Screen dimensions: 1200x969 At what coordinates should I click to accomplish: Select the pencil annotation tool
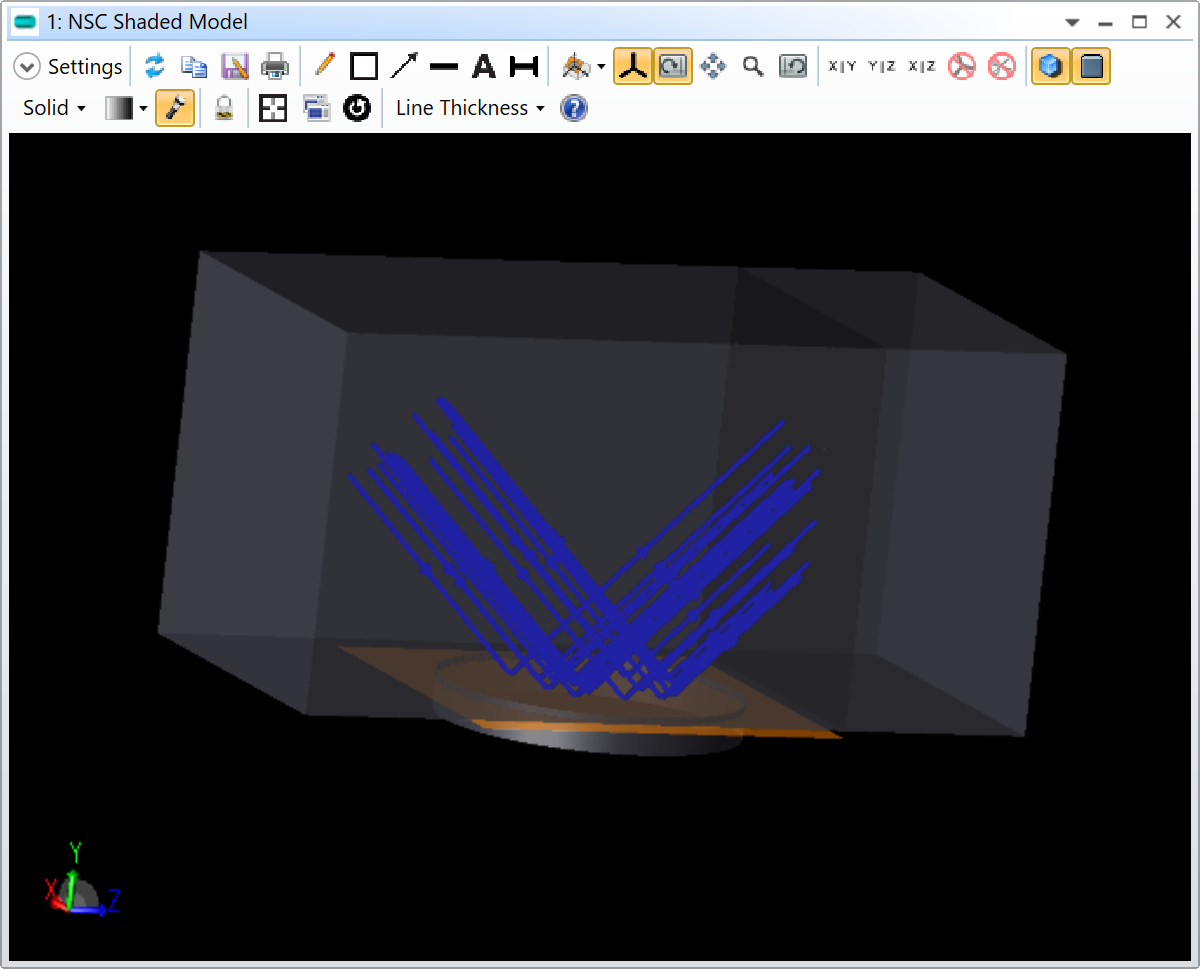point(324,67)
